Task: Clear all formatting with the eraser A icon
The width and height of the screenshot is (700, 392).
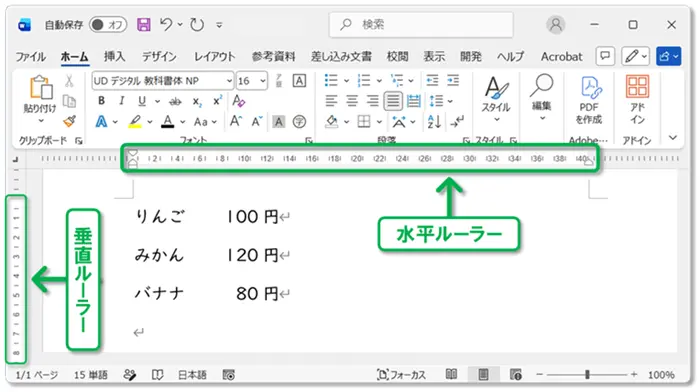Action: 238,101
